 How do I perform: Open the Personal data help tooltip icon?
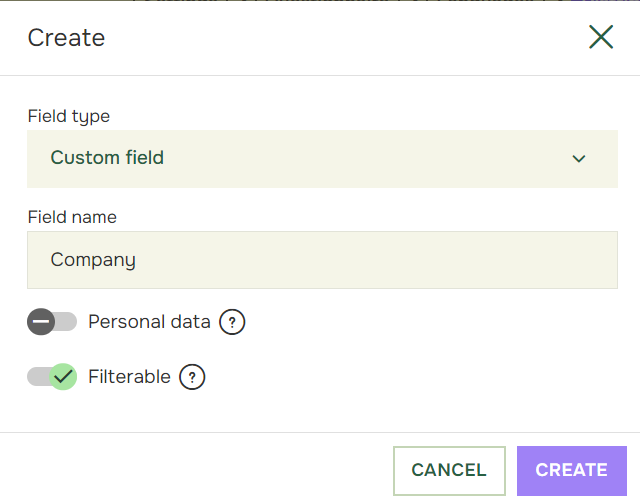pyautogui.click(x=232, y=322)
